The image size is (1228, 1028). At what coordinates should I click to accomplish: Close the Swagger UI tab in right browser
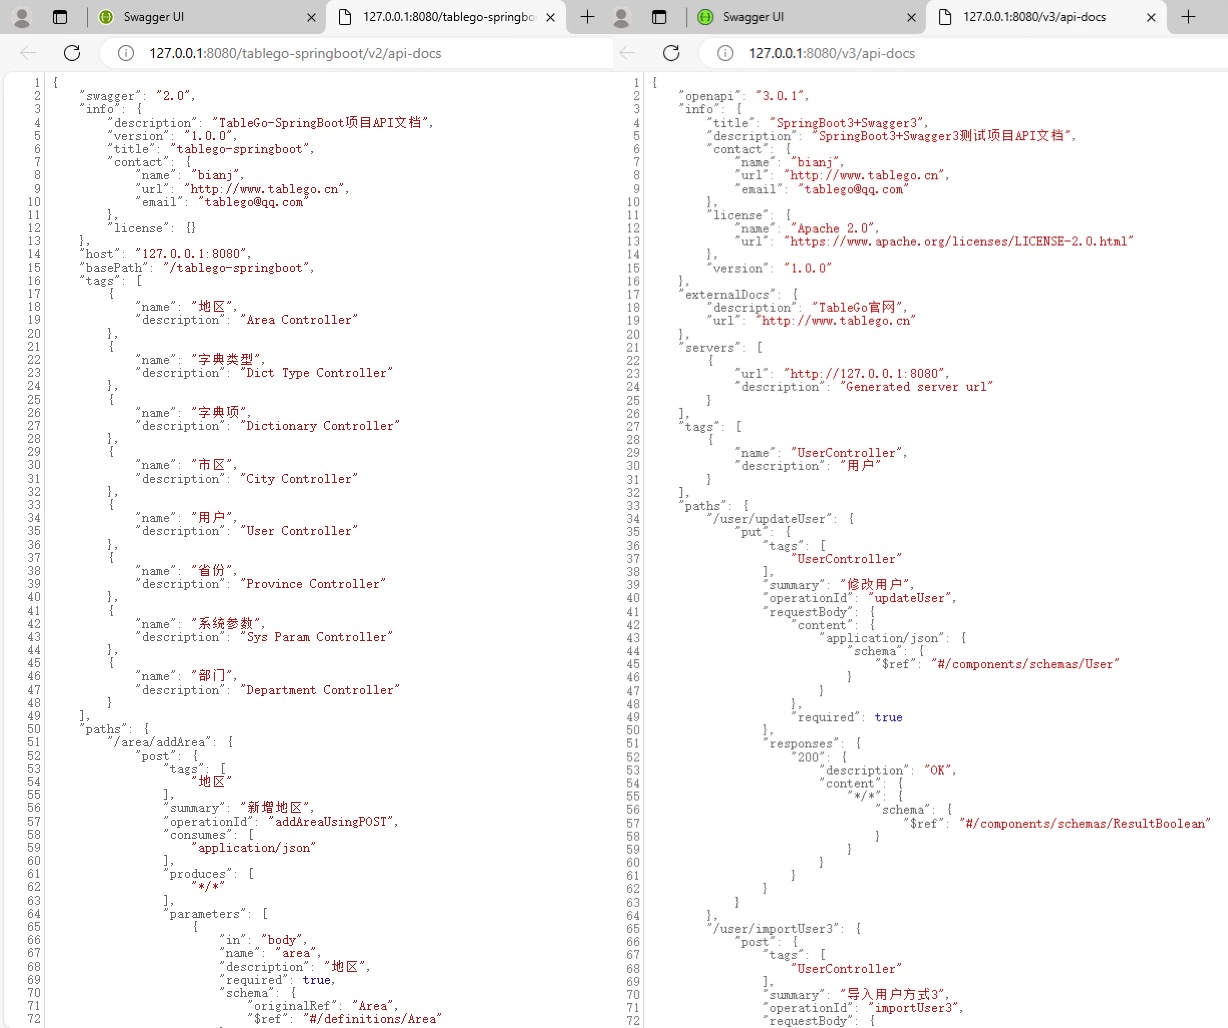click(911, 17)
